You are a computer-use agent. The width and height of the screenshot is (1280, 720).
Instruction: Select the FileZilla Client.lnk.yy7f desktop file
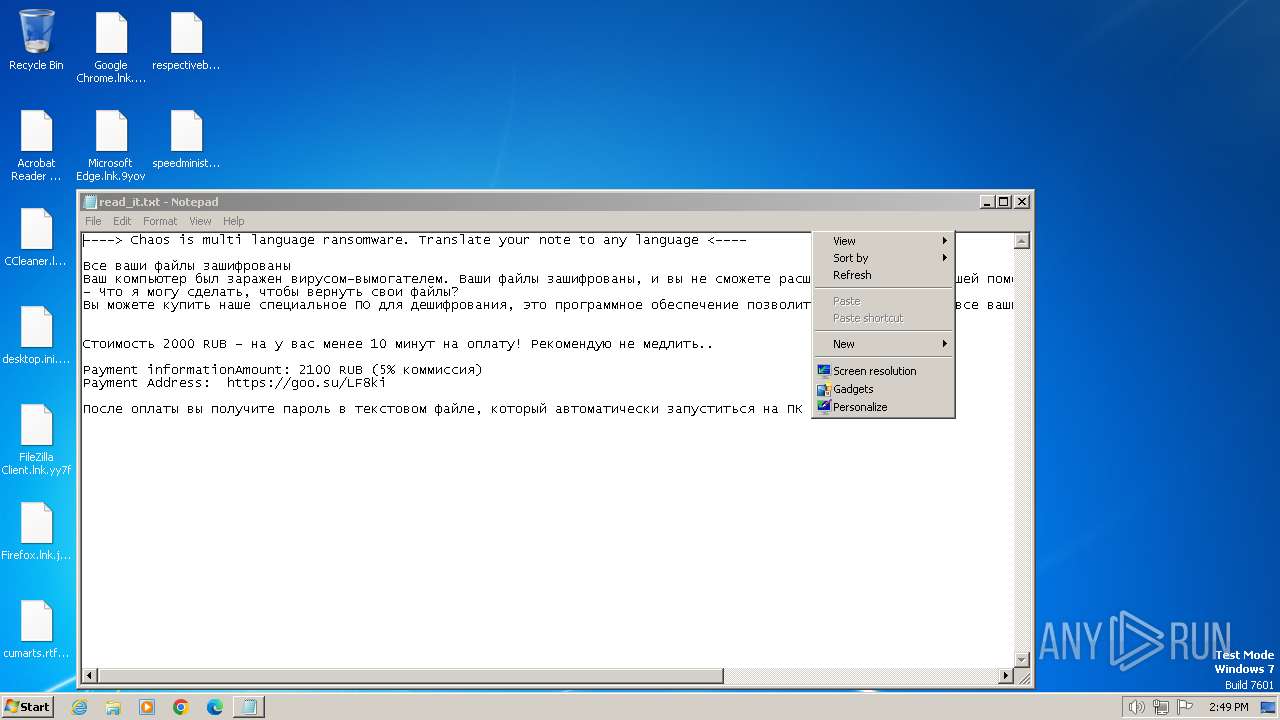(x=36, y=439)
